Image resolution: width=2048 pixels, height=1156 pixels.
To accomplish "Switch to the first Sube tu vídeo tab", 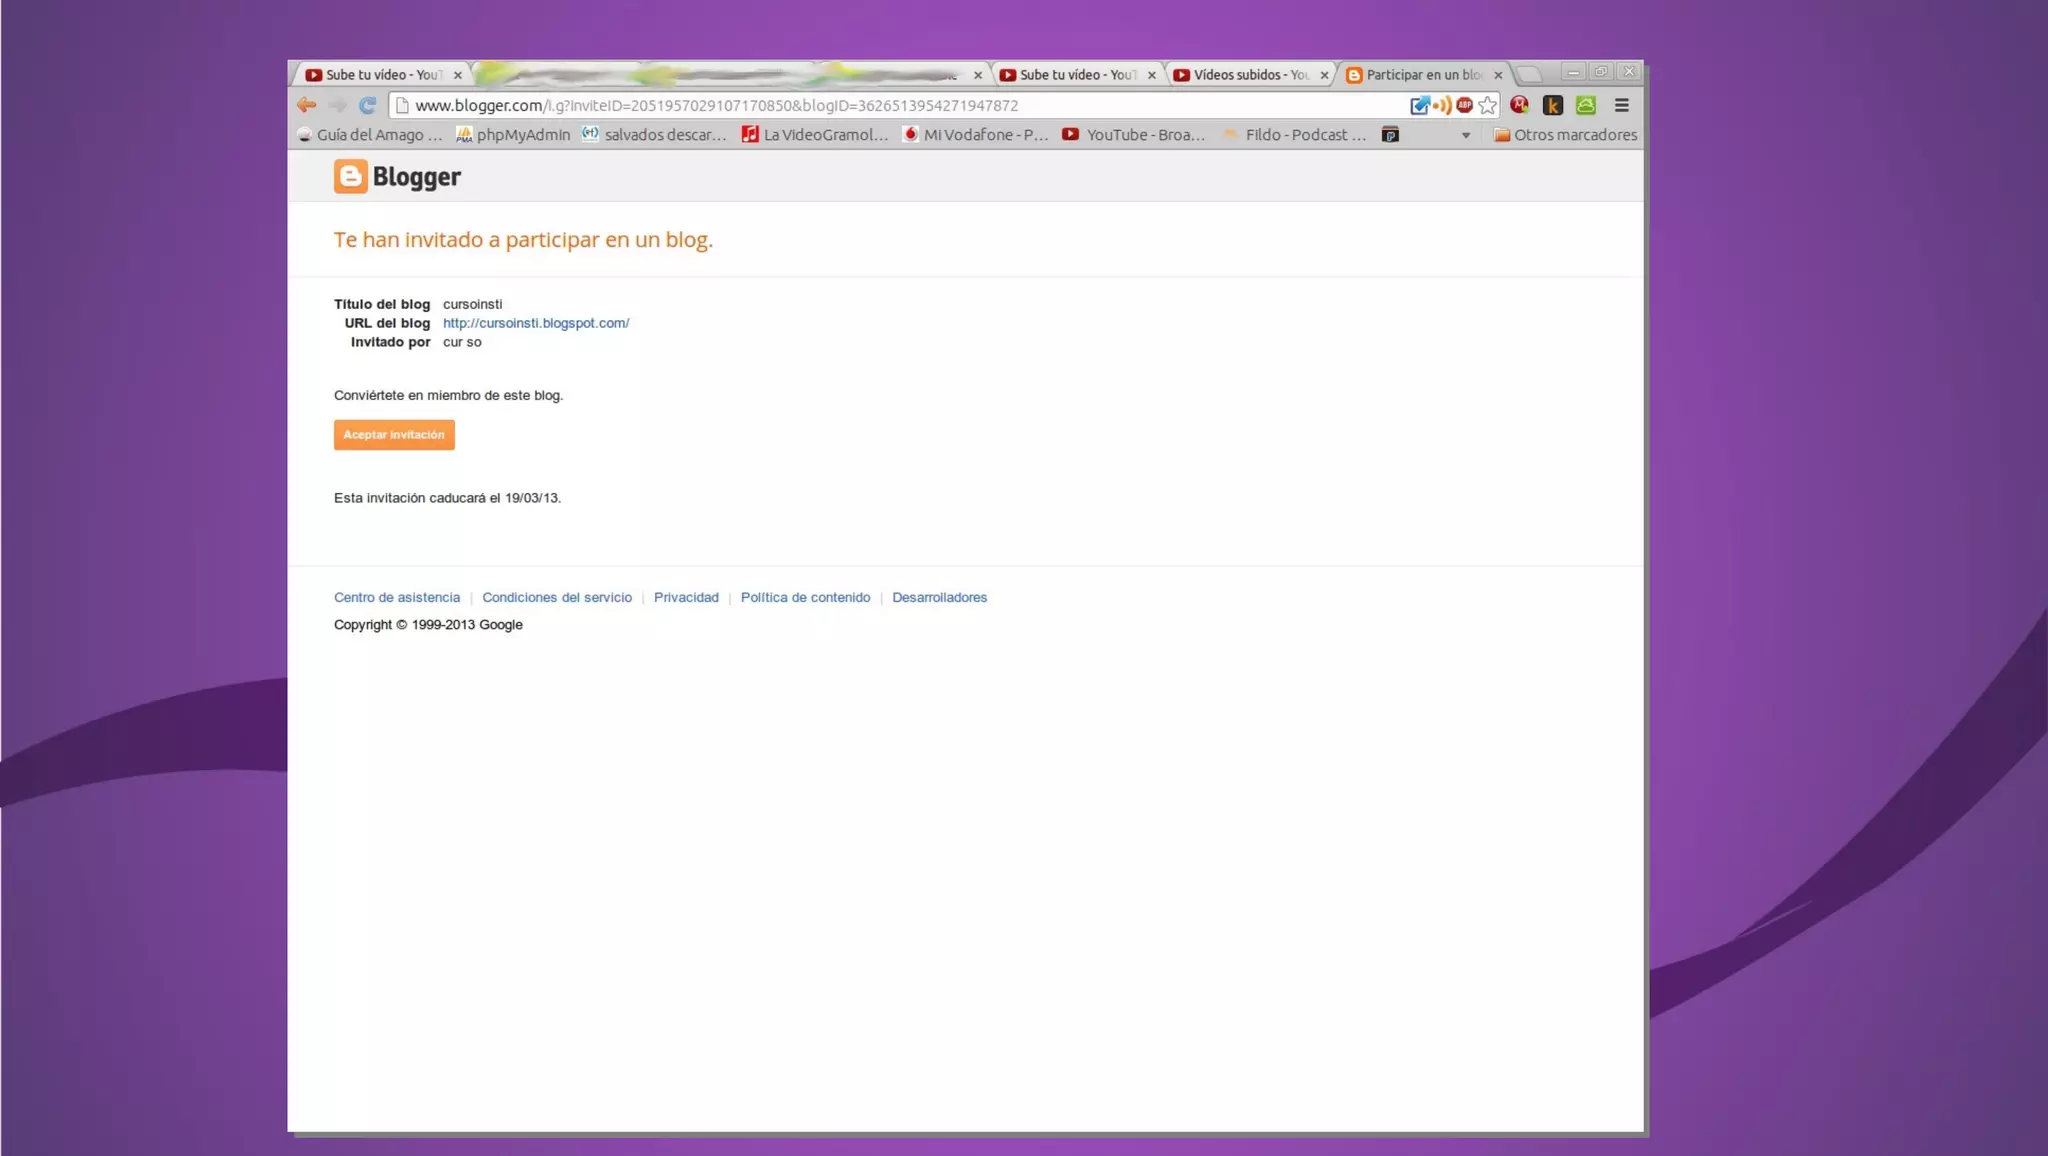I will 380,75.
